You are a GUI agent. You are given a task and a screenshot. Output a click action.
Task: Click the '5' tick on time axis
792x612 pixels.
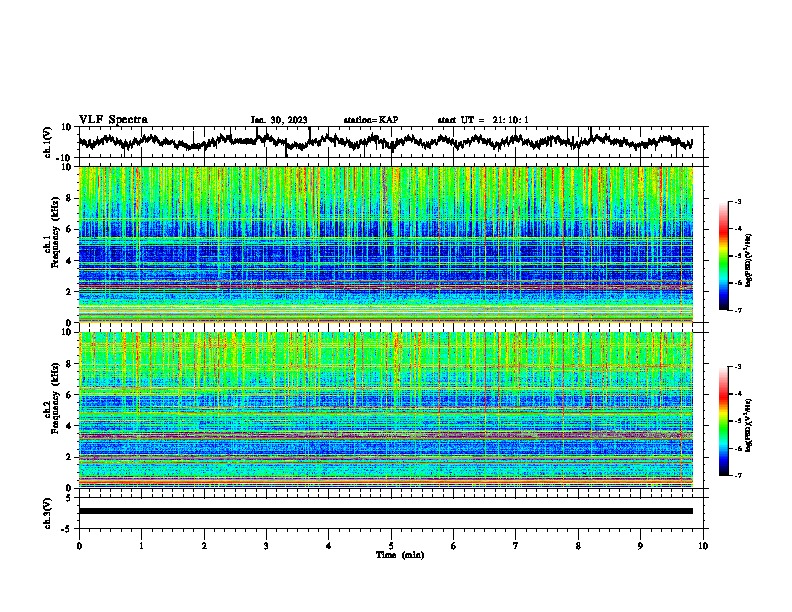391,546
